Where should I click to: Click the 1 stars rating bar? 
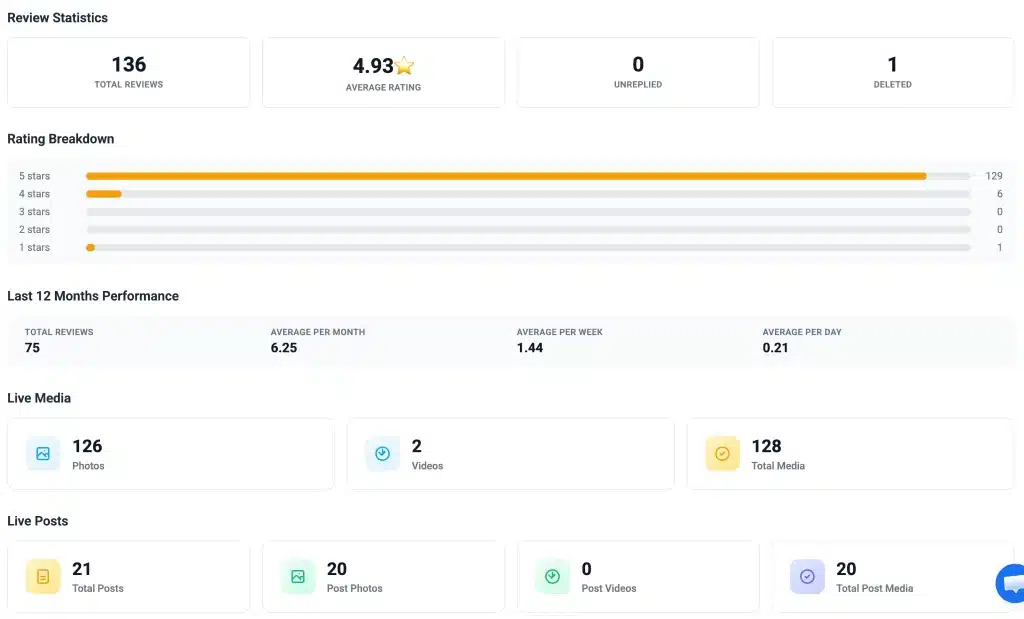(528, 247)
